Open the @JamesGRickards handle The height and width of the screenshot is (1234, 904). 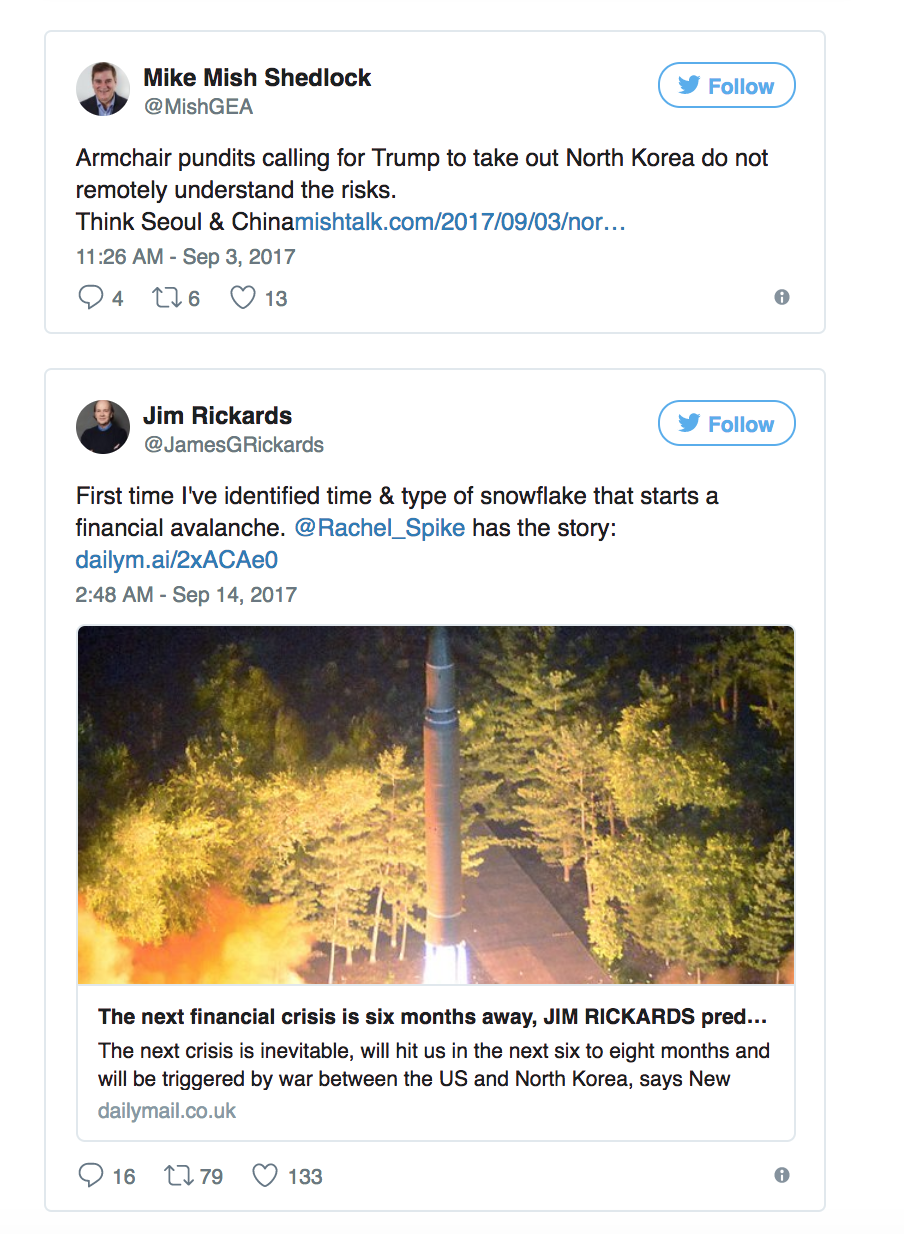pyautogui.click(x=233, y=445)
